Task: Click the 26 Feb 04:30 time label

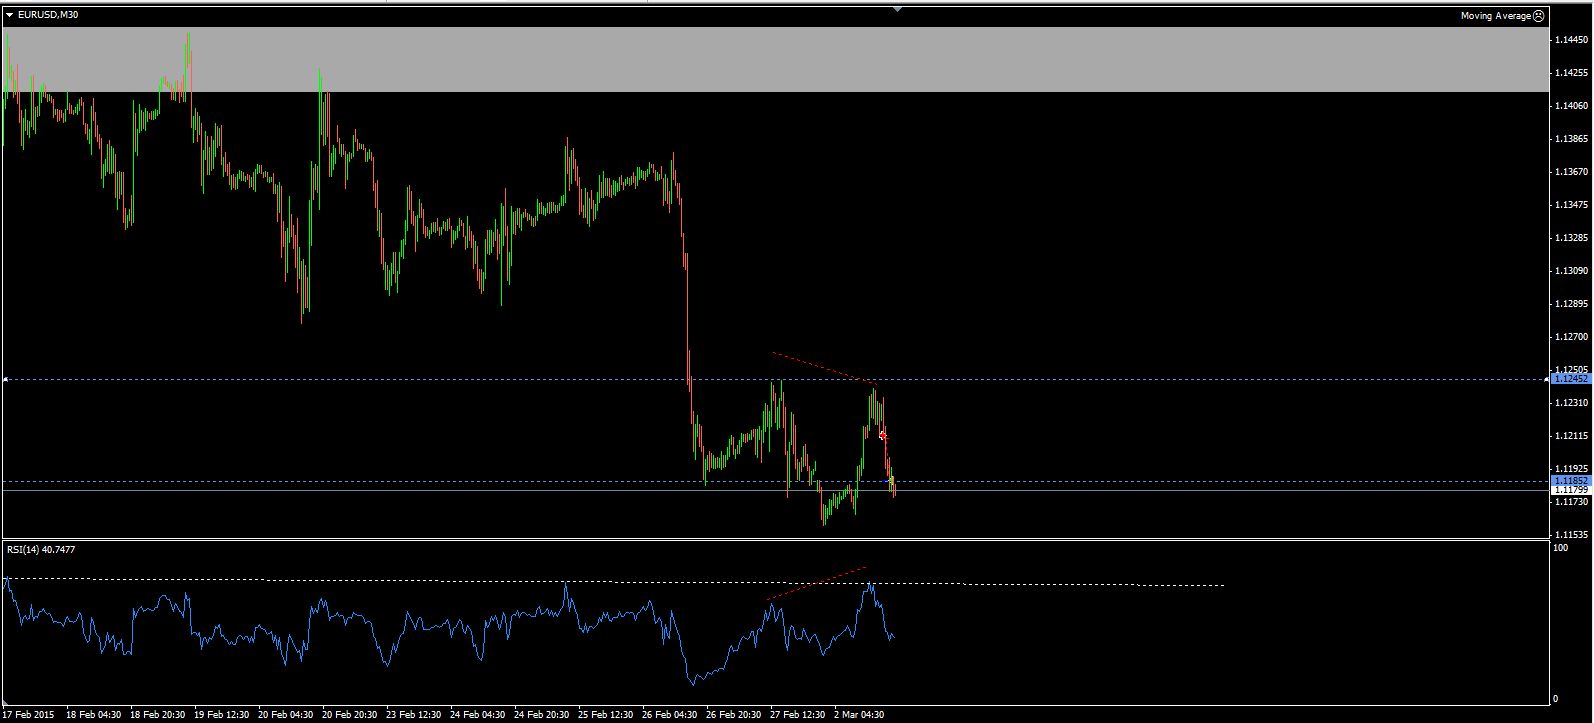Action: coord(669,715)
